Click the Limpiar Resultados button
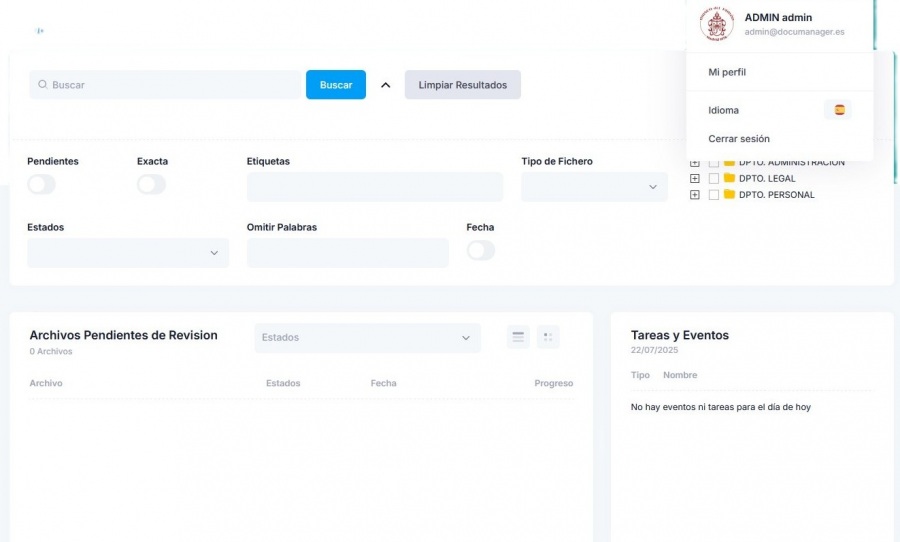This screenshot has height=542, width=900. click(462, 85)
